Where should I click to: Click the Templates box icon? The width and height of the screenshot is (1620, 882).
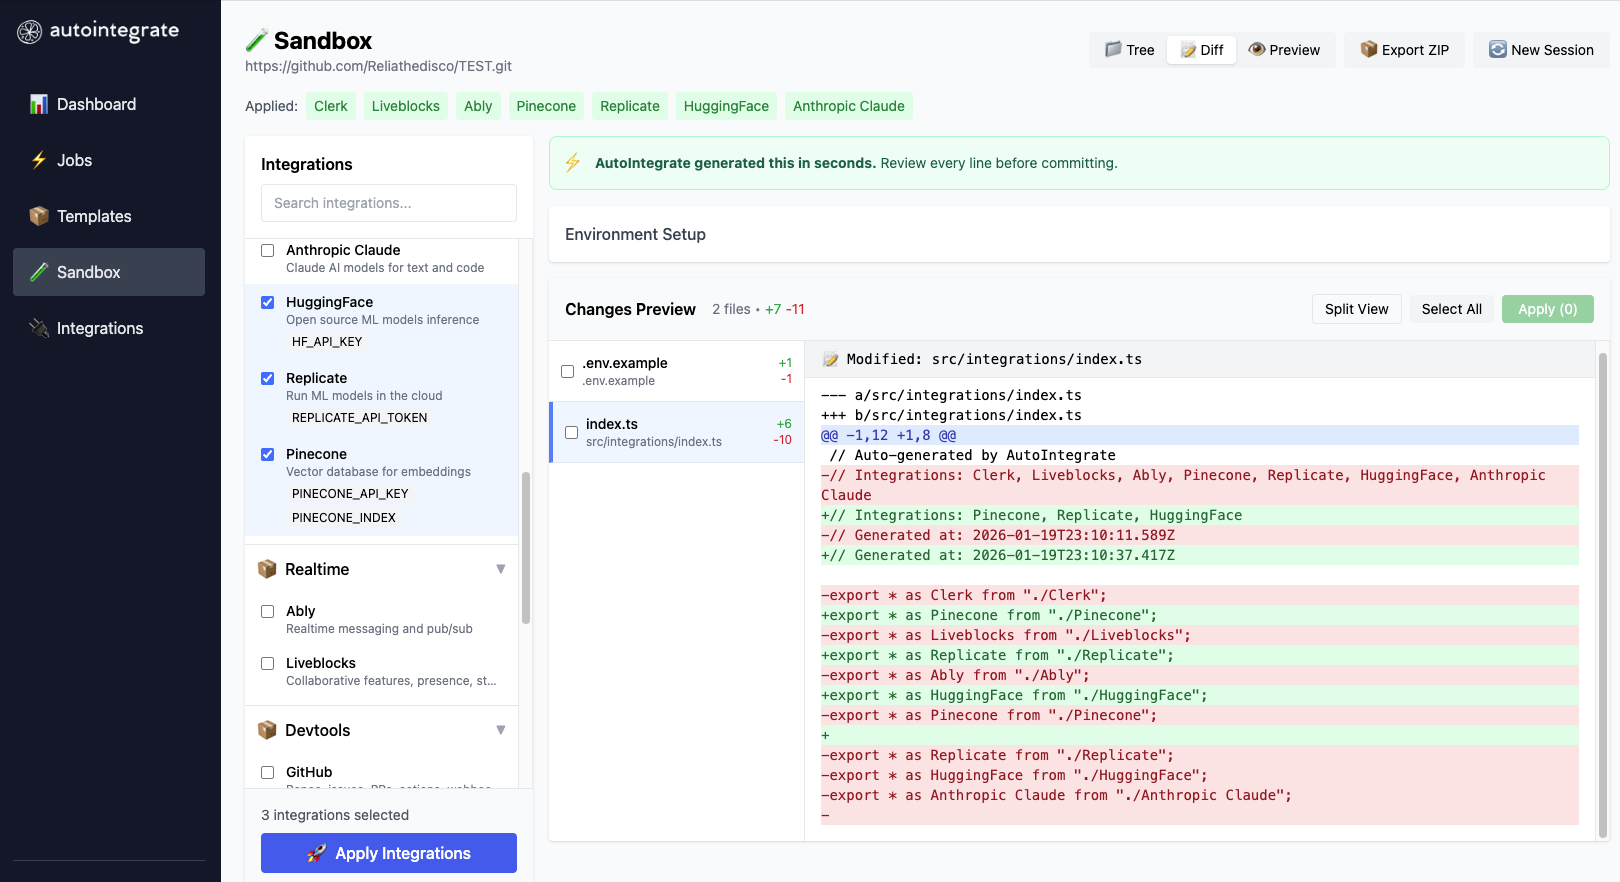pos(39,216)
